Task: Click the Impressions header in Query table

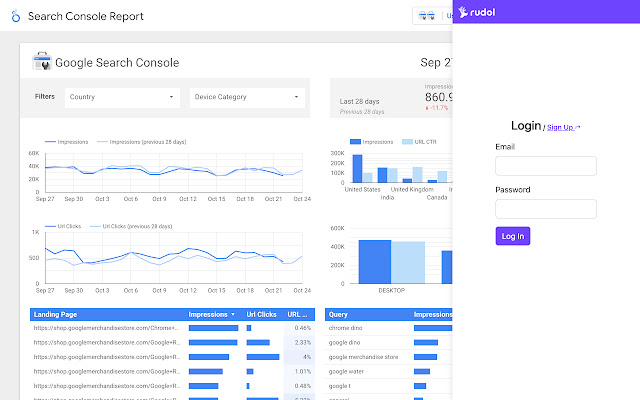Action: click(x=433, y=314)
